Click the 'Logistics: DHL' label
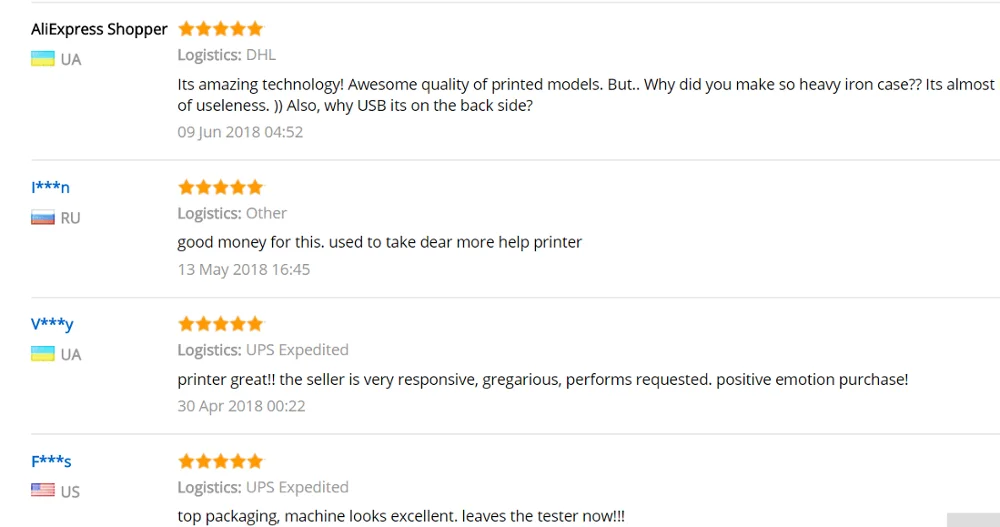1000x527 pixels. click(x=226, y=55)
